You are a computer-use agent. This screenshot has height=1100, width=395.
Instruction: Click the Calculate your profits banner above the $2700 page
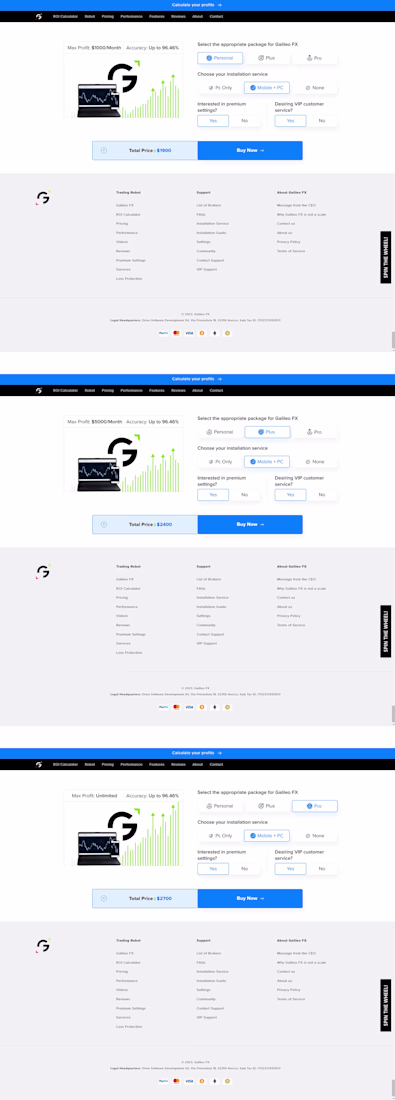coord(197,753)
